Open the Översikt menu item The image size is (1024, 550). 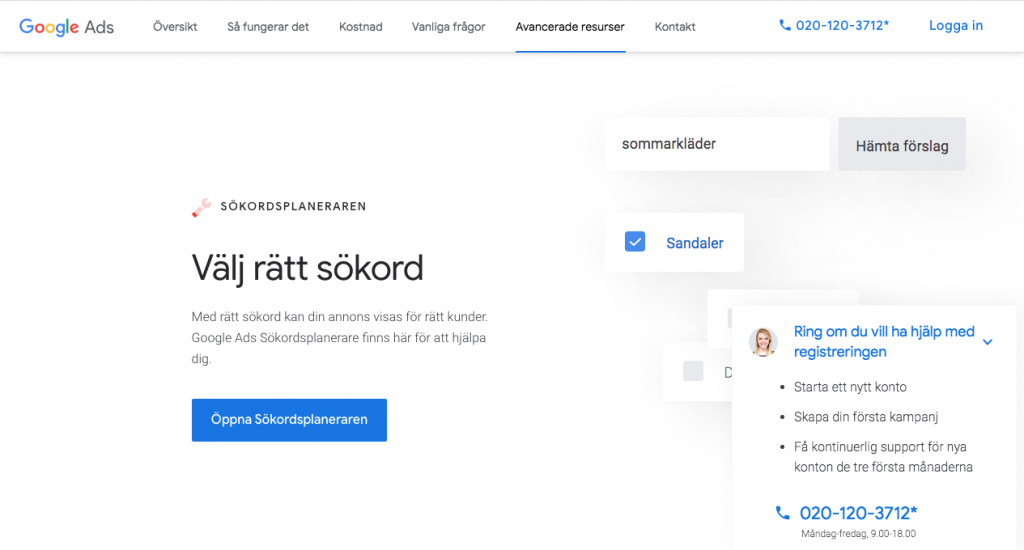175,27
